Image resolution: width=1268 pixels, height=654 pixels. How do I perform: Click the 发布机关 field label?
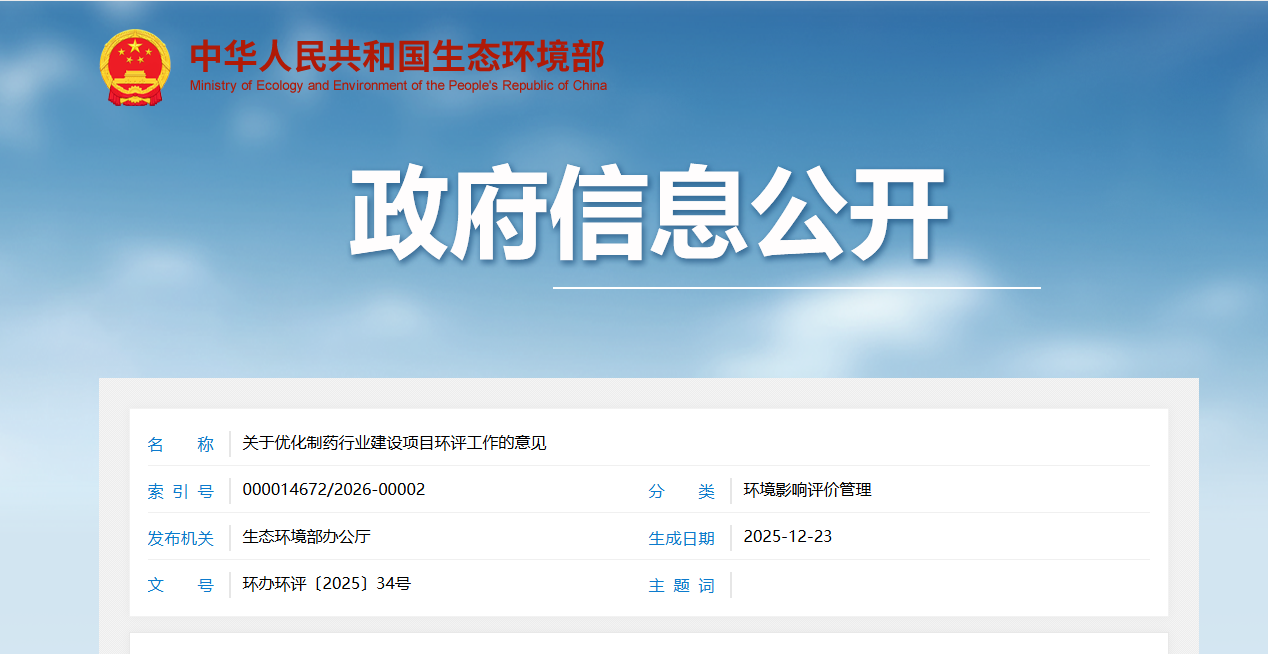click(181, 538)
